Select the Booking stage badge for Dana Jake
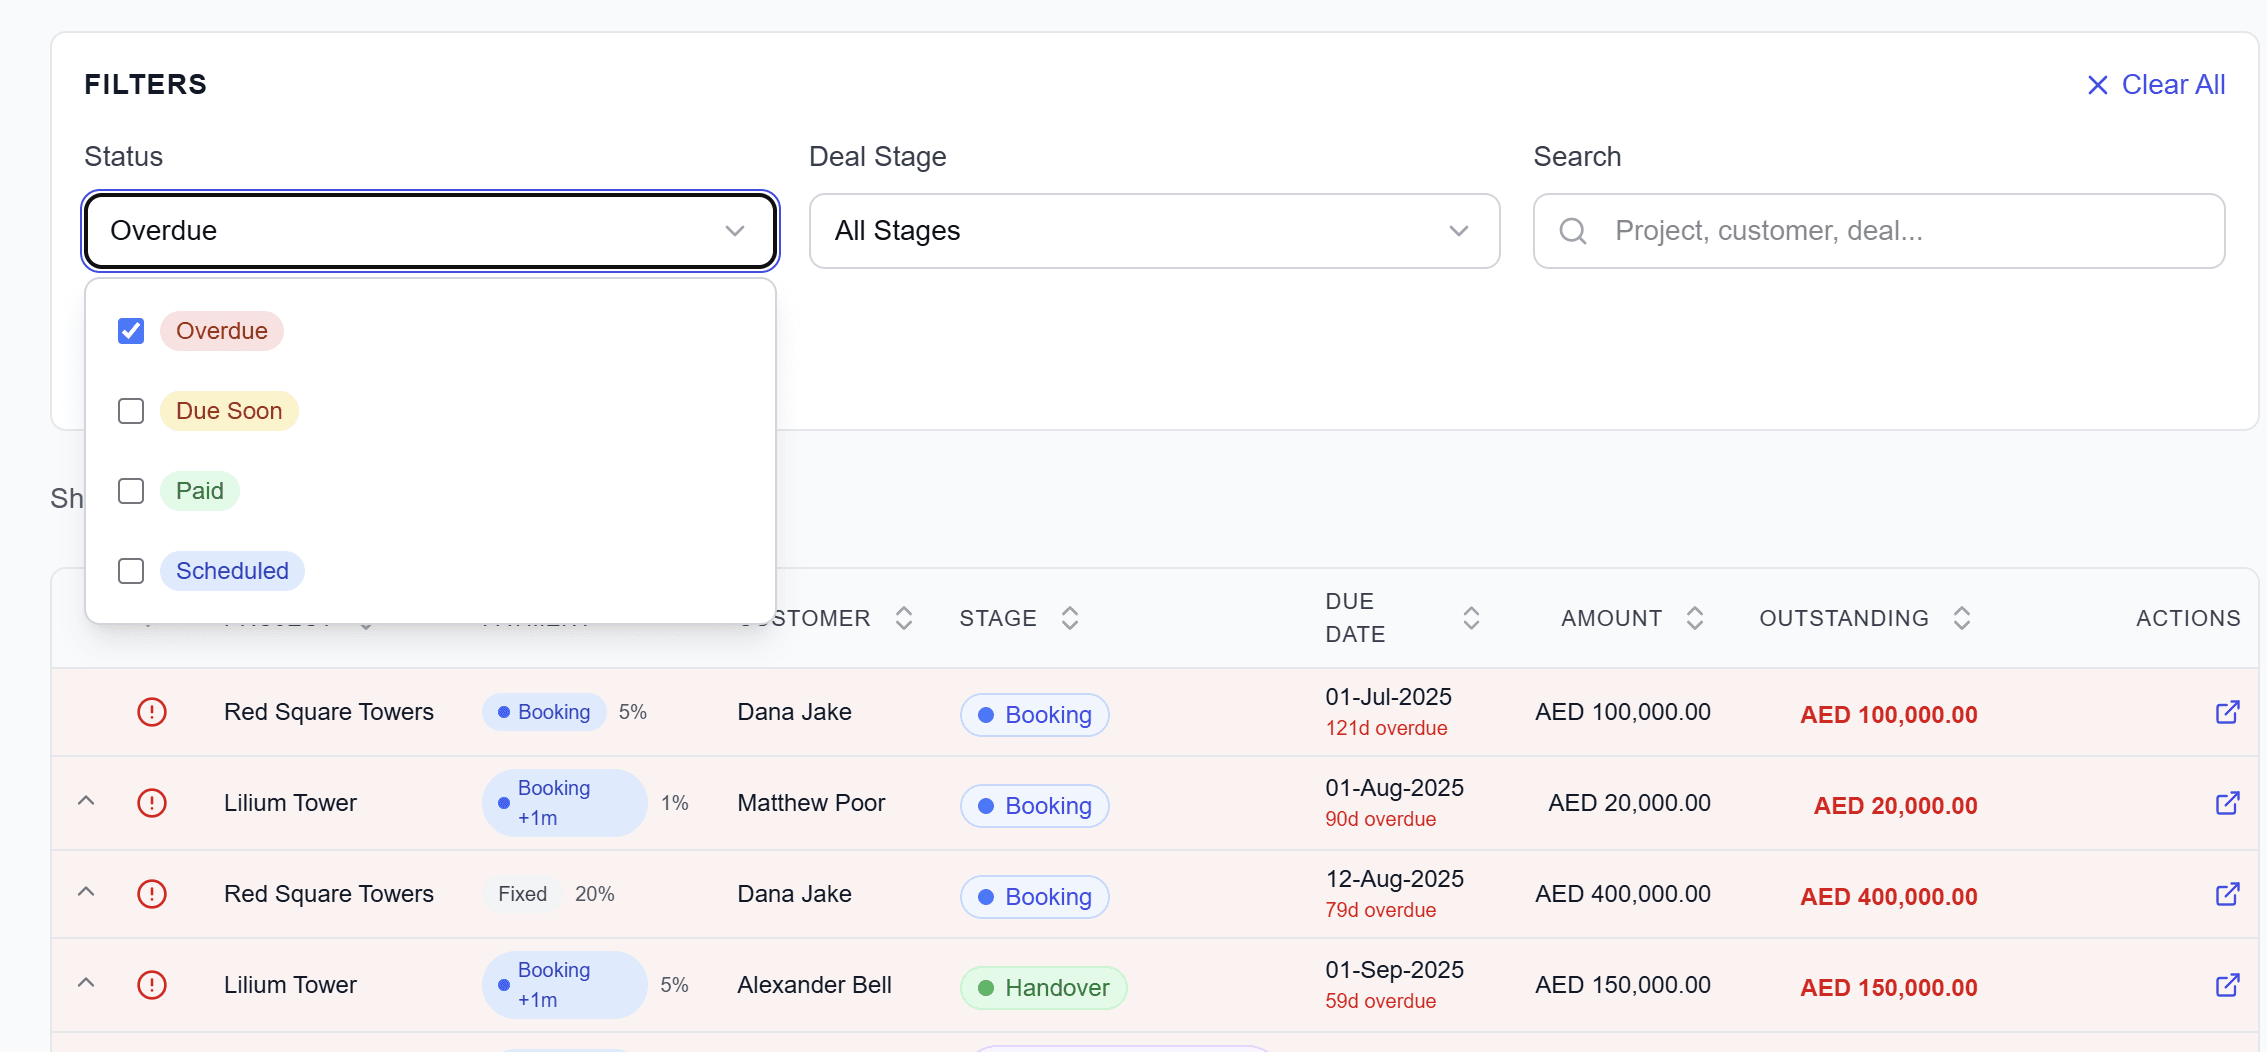Image resolution: width=2267 pixels, height=1052 pixels. tap(1034, 714)
